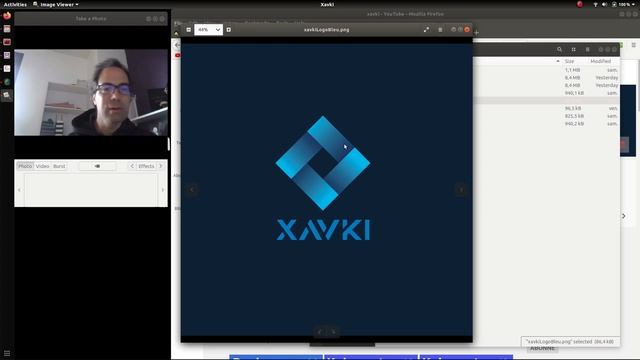
Task: Go to next image using right arrow
Action: click(461, 189)
